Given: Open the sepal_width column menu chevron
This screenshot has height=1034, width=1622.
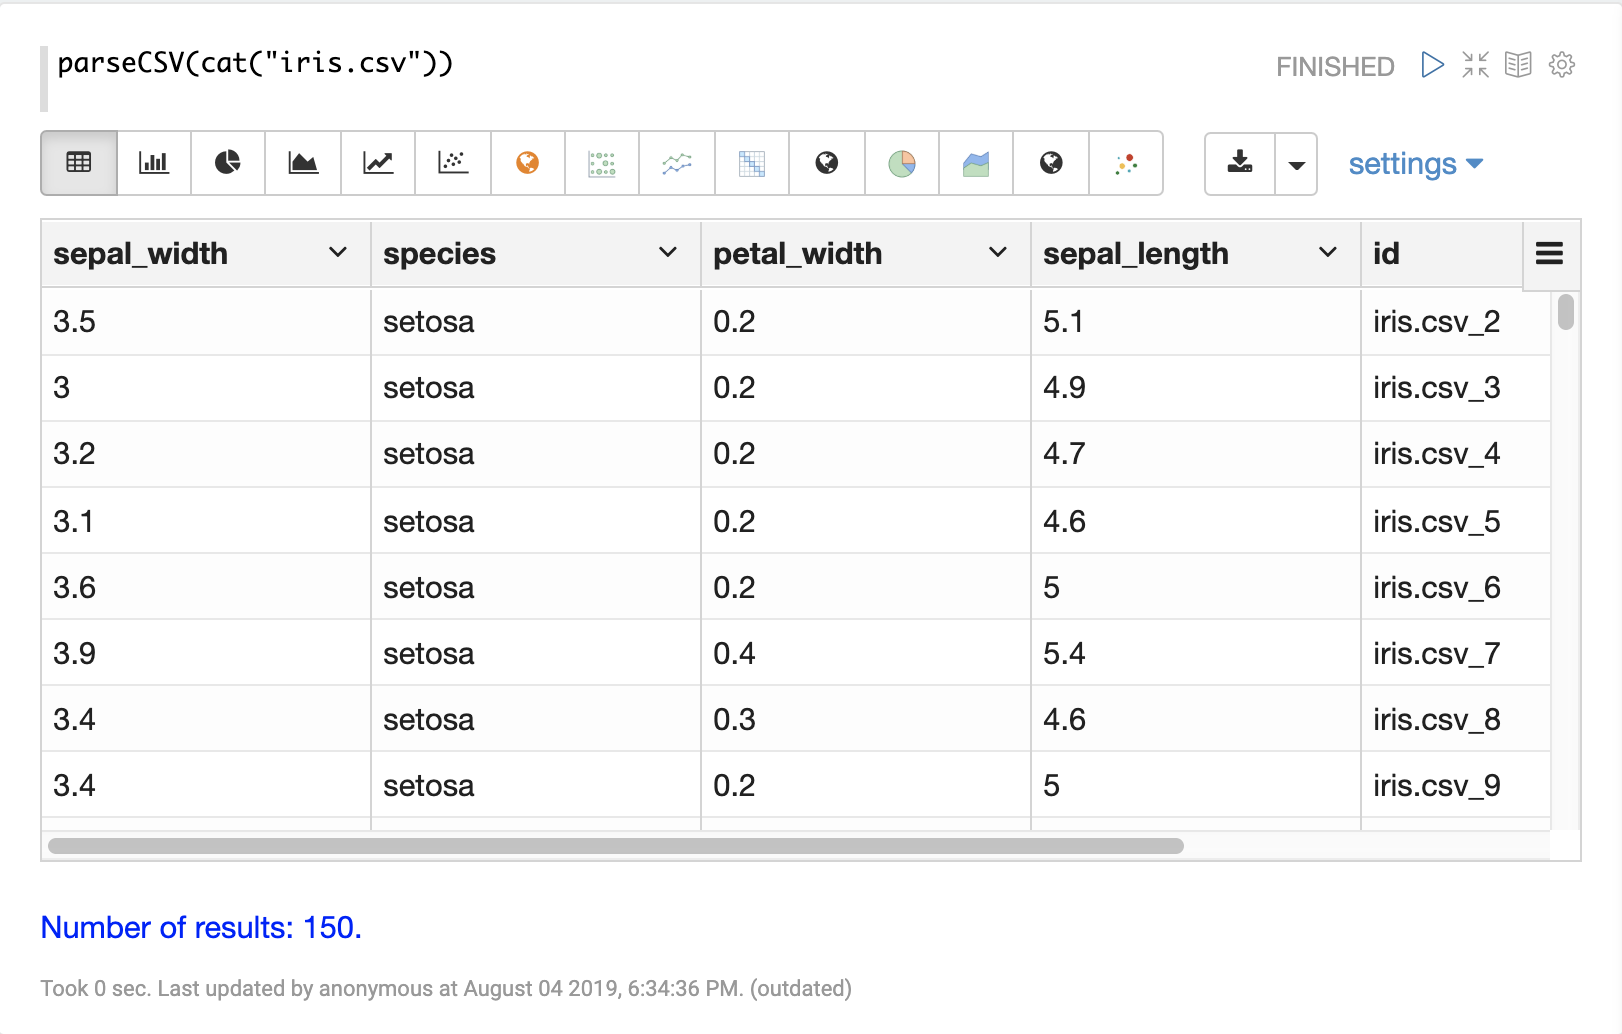Looking at the screenshot, I should [338, 253].
